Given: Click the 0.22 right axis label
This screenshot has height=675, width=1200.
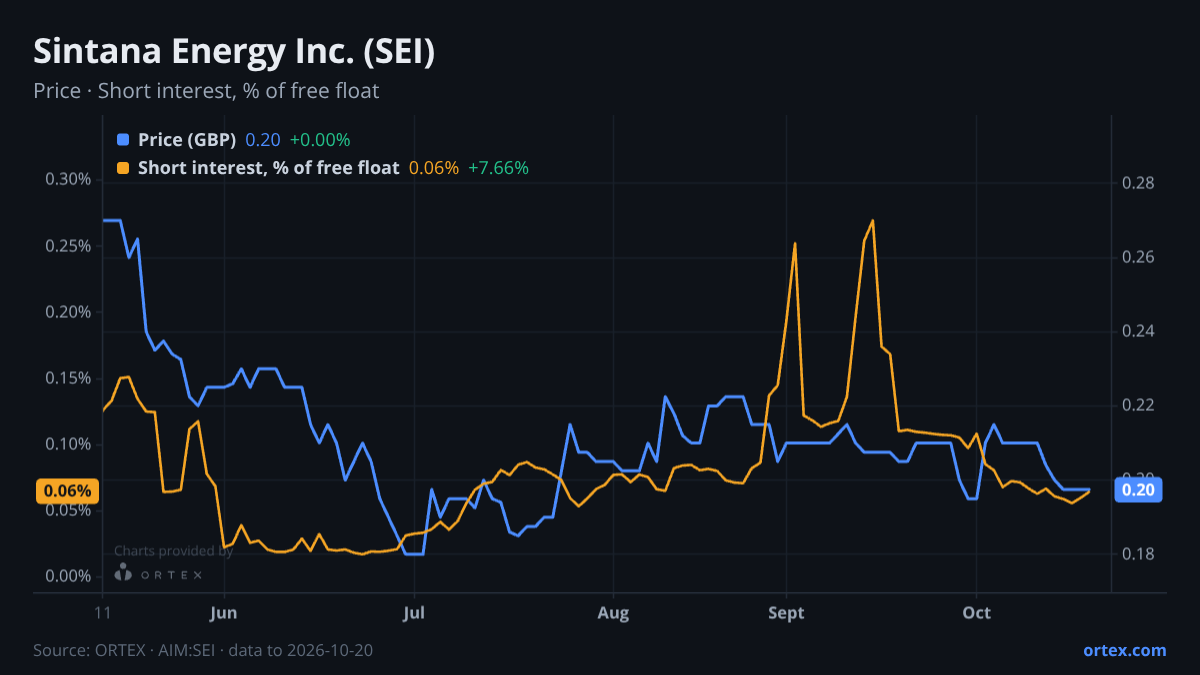Looking at the screenshot, I should coord(1139,405).
